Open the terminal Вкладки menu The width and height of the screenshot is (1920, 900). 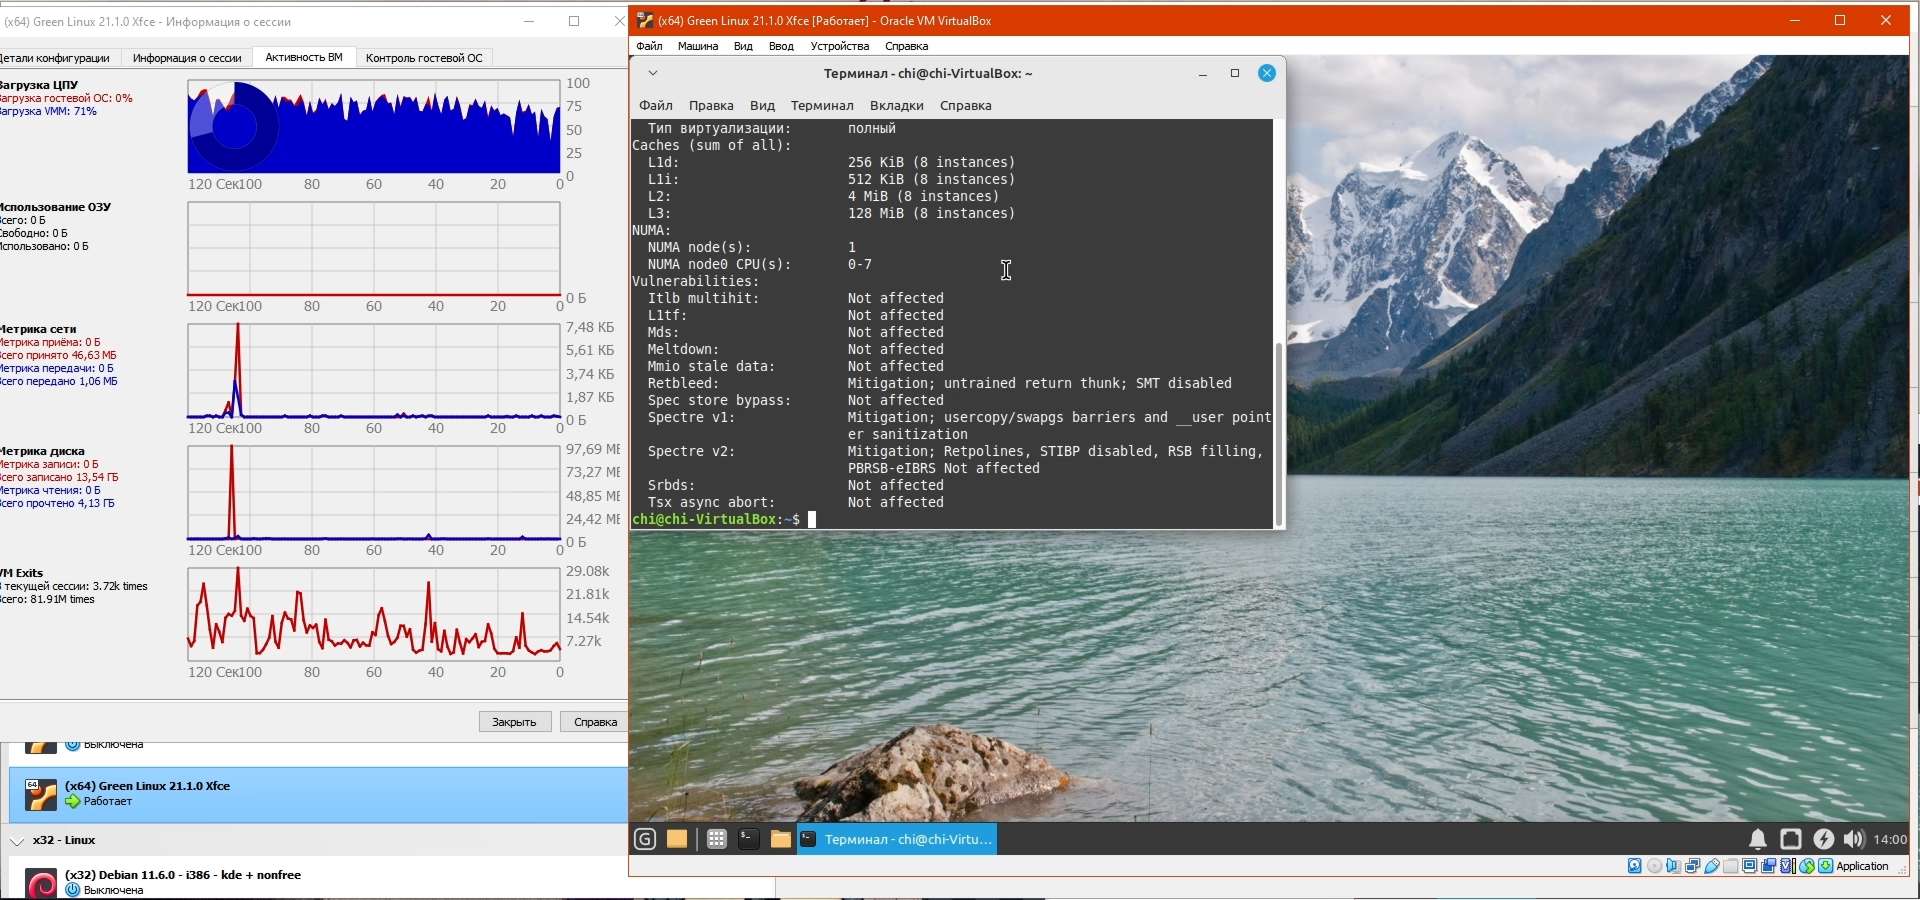click(x=897, y=105)
